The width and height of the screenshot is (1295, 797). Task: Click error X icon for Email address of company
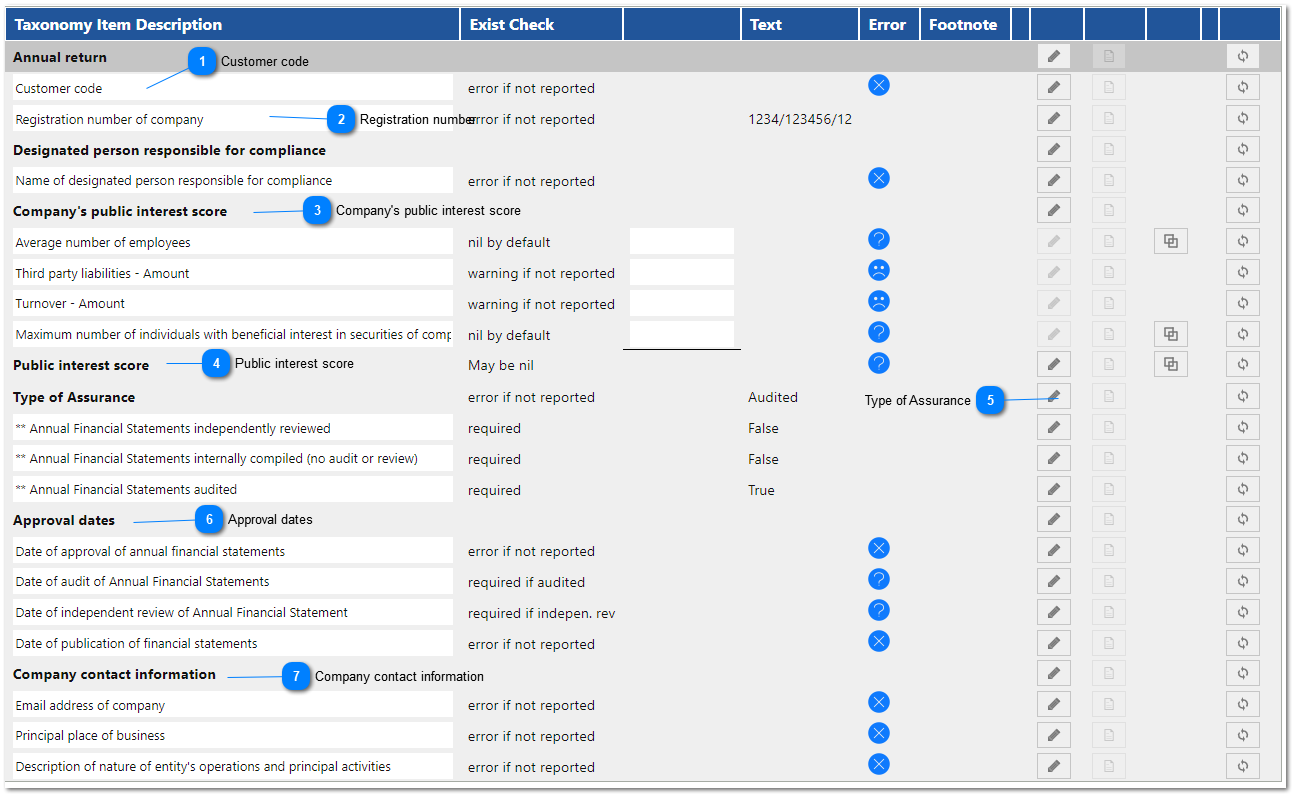(x=879, y=702)
